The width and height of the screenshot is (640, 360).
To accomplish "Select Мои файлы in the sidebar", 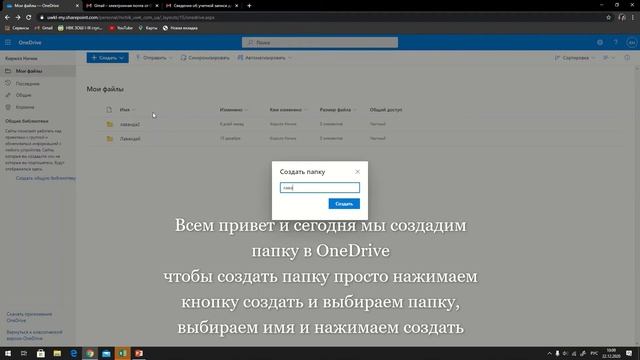I will [x=38, y=71].
